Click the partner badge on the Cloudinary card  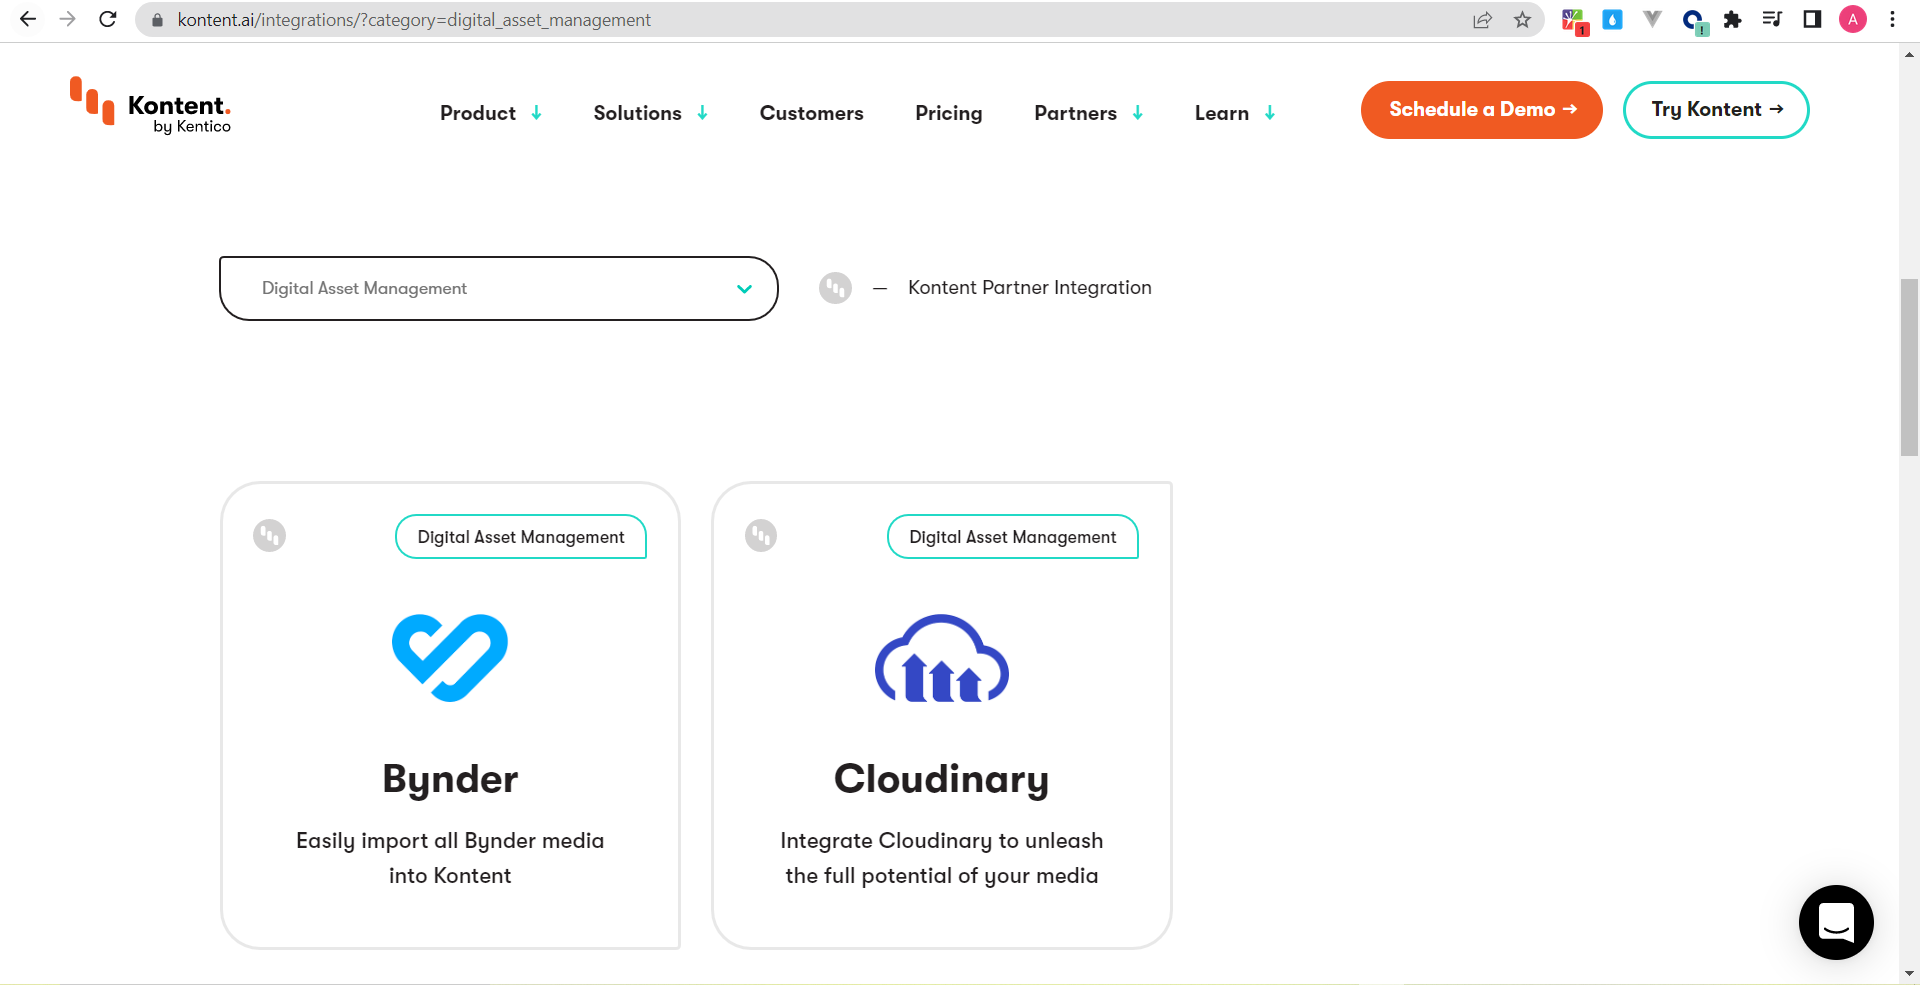tap(761, 536)
